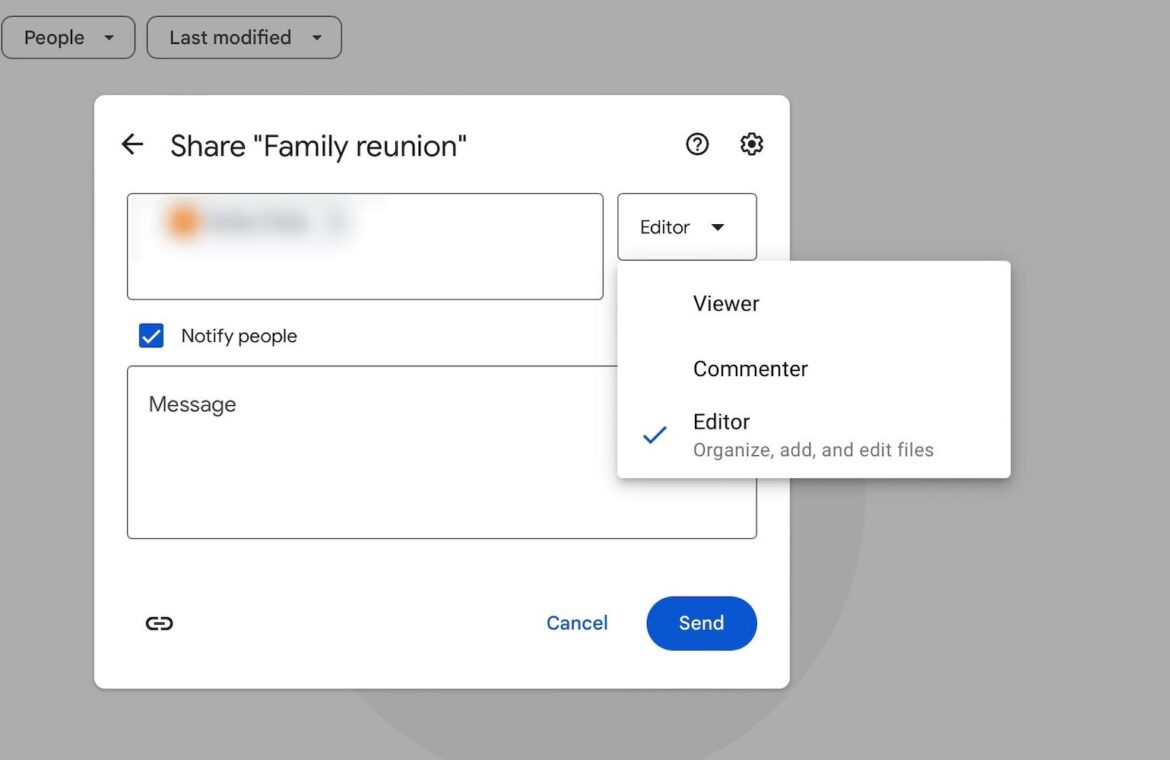This screenshot has height=760, width=1170.
Task: Click the Send button
Action: tap(701, 623)
